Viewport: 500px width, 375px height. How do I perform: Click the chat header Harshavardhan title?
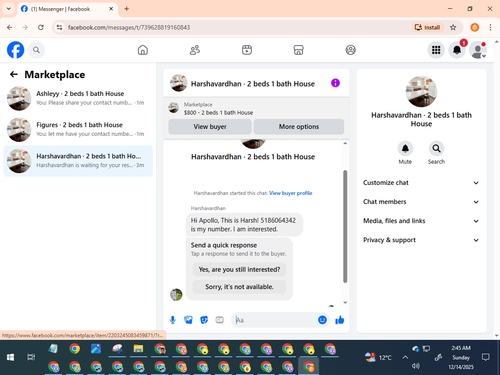pos(253,84)
